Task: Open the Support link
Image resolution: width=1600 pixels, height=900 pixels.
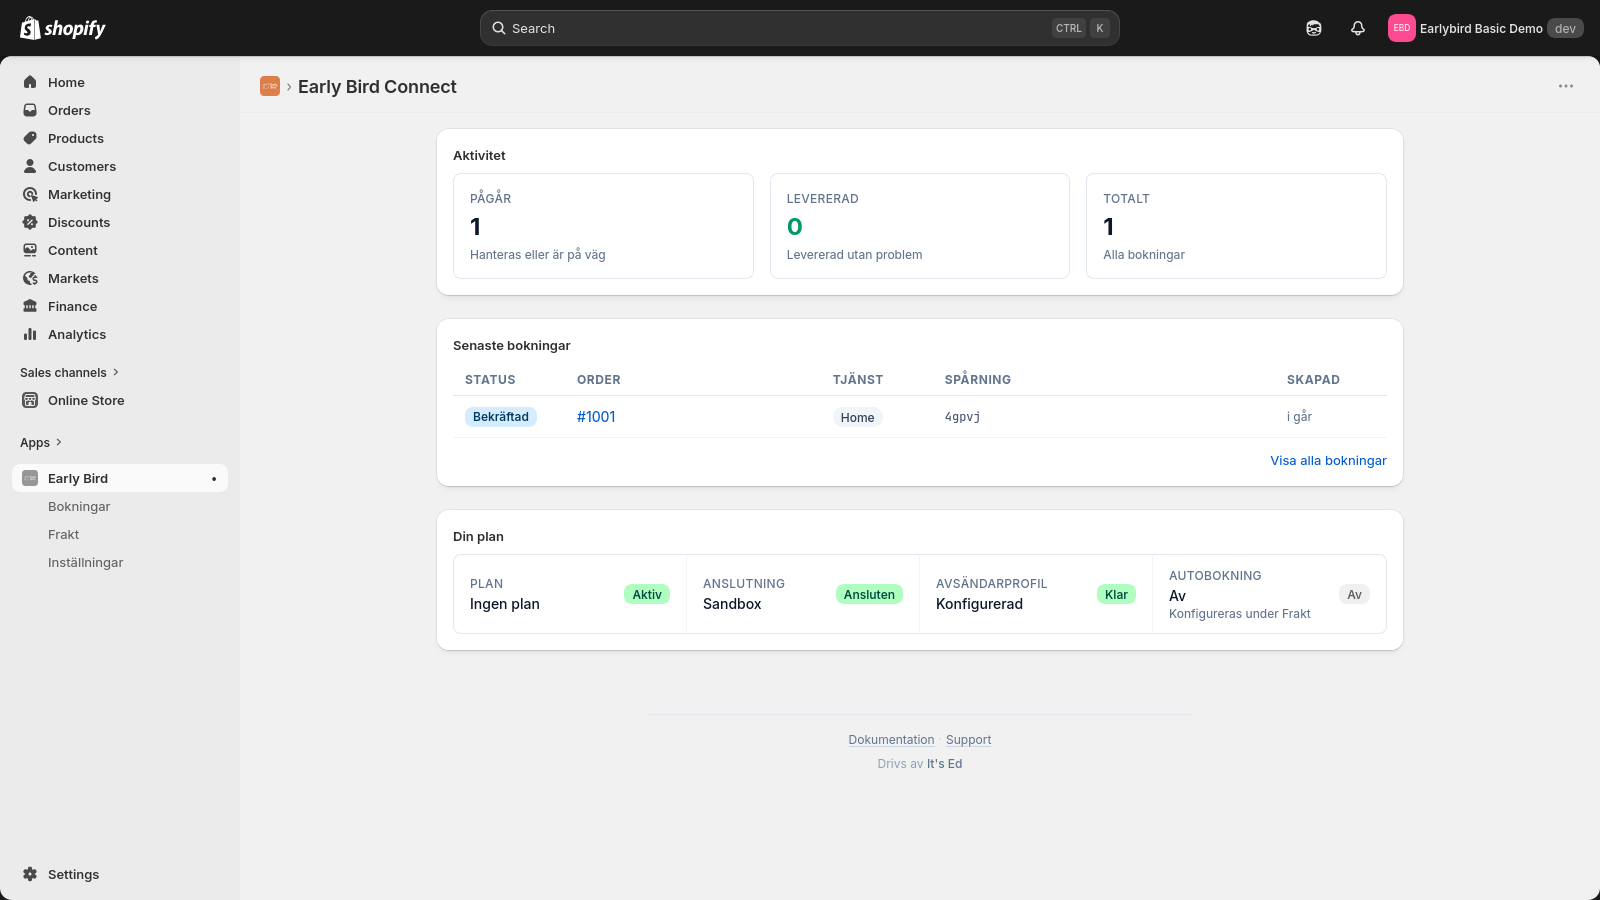Action: point(969,740)
